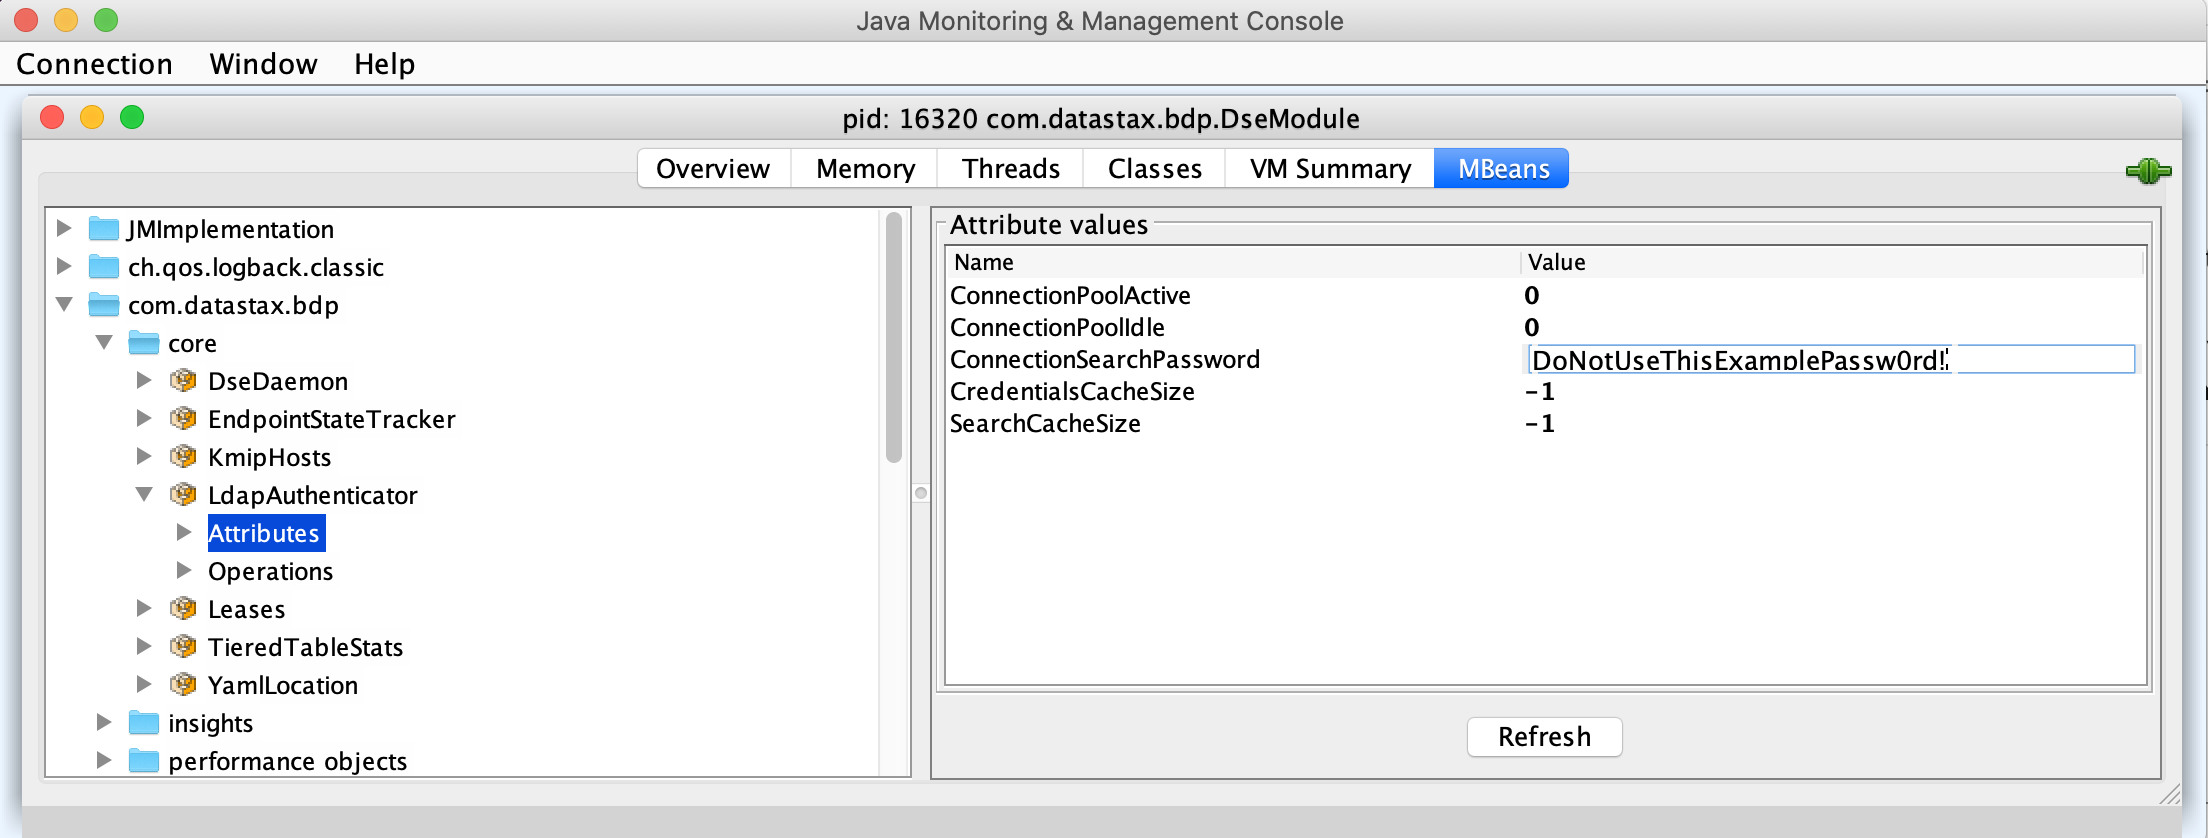The height and width of the screenshot is (838, 2208).
Task: Expand the KmipHosts node
Action: pyautogui.click(x=144, y=456)
